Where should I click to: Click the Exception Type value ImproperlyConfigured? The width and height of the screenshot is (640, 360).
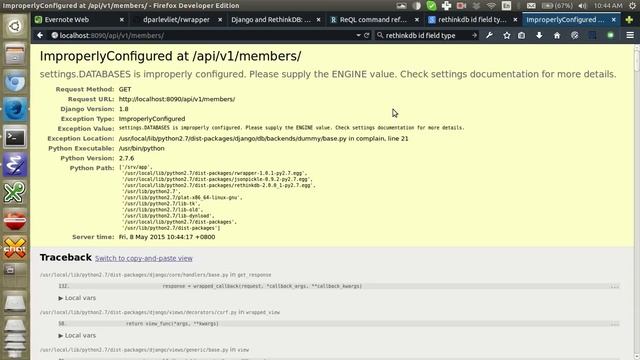click(x=152, y=119)
